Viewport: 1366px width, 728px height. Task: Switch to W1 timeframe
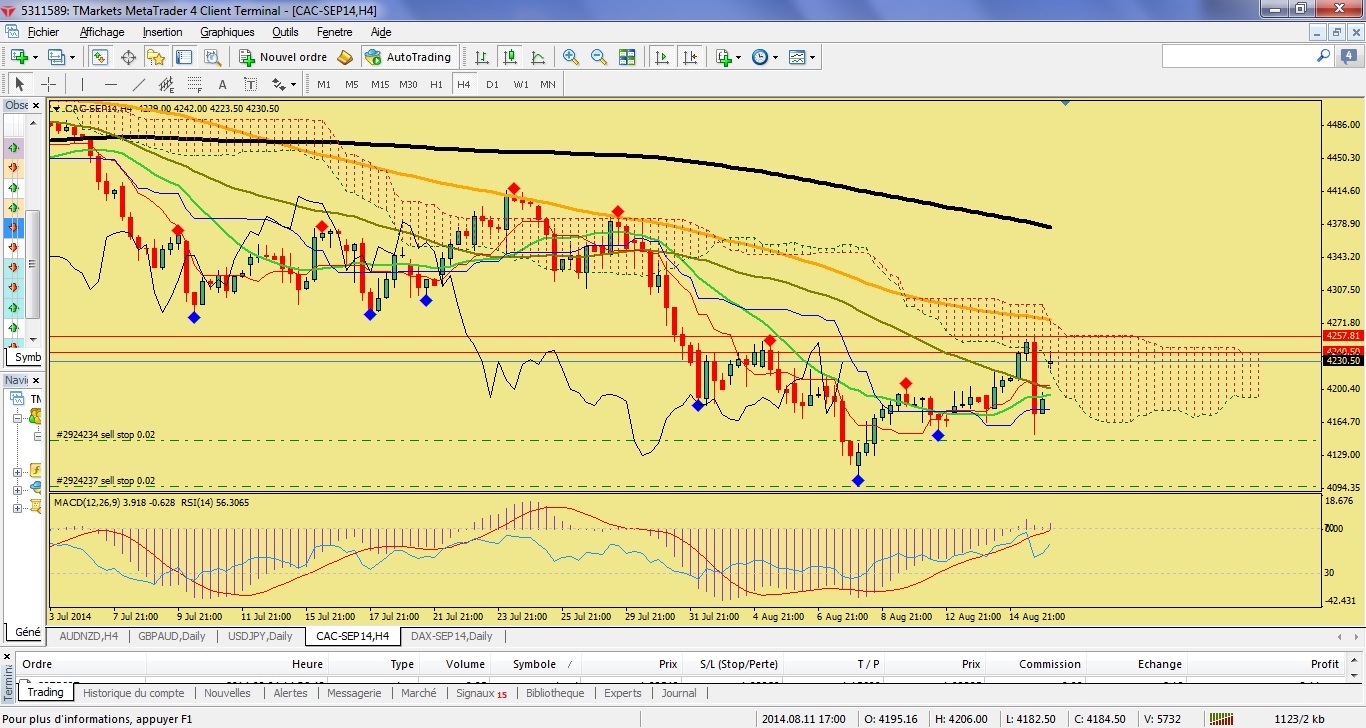pos(521,84)
